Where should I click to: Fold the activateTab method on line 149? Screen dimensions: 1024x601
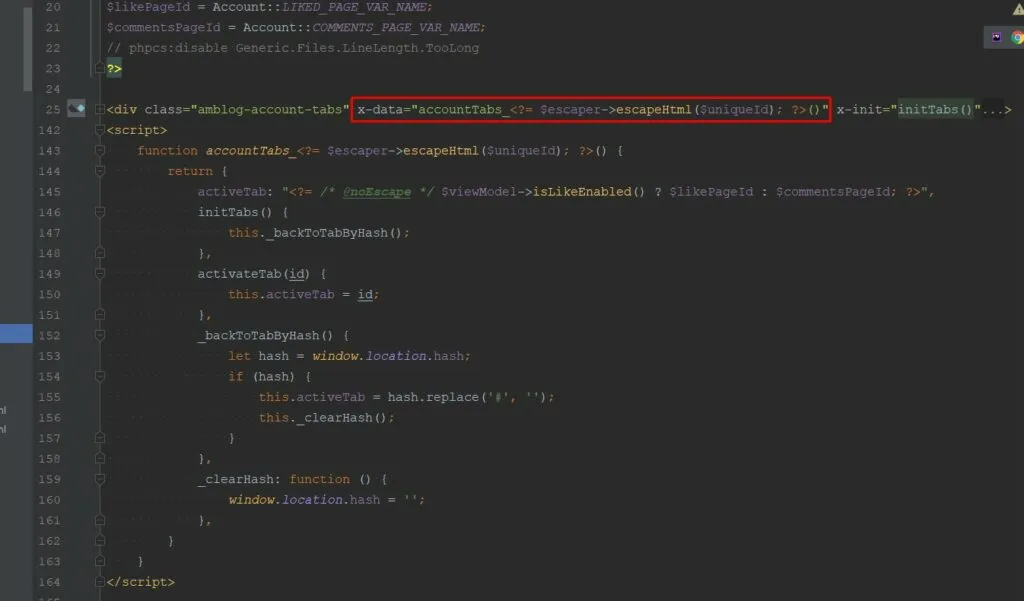point(99,273)
